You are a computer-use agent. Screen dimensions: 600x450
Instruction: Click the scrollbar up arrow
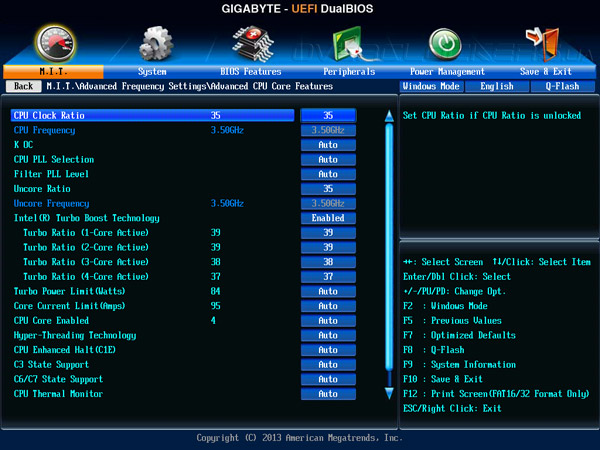click(x=389, y=116)
